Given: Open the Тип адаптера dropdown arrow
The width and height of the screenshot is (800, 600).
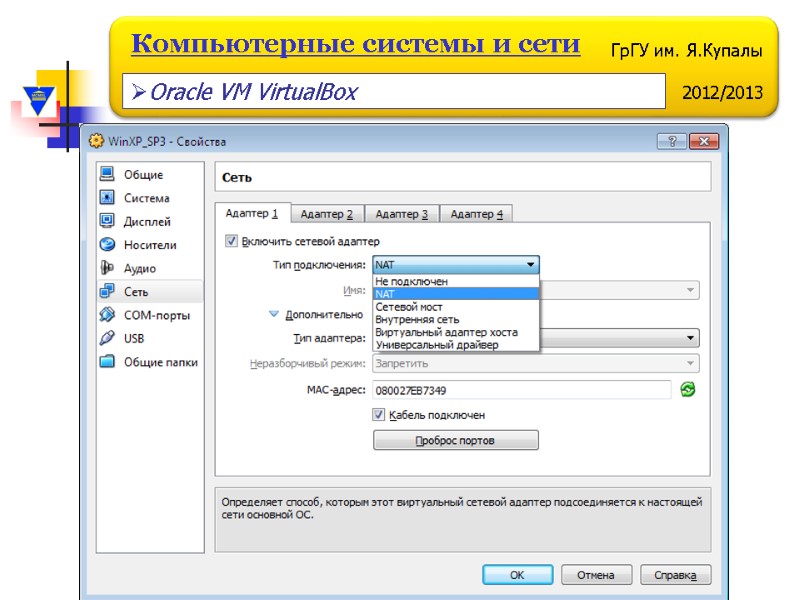Looking at the screenshot, I should (690, 338).
